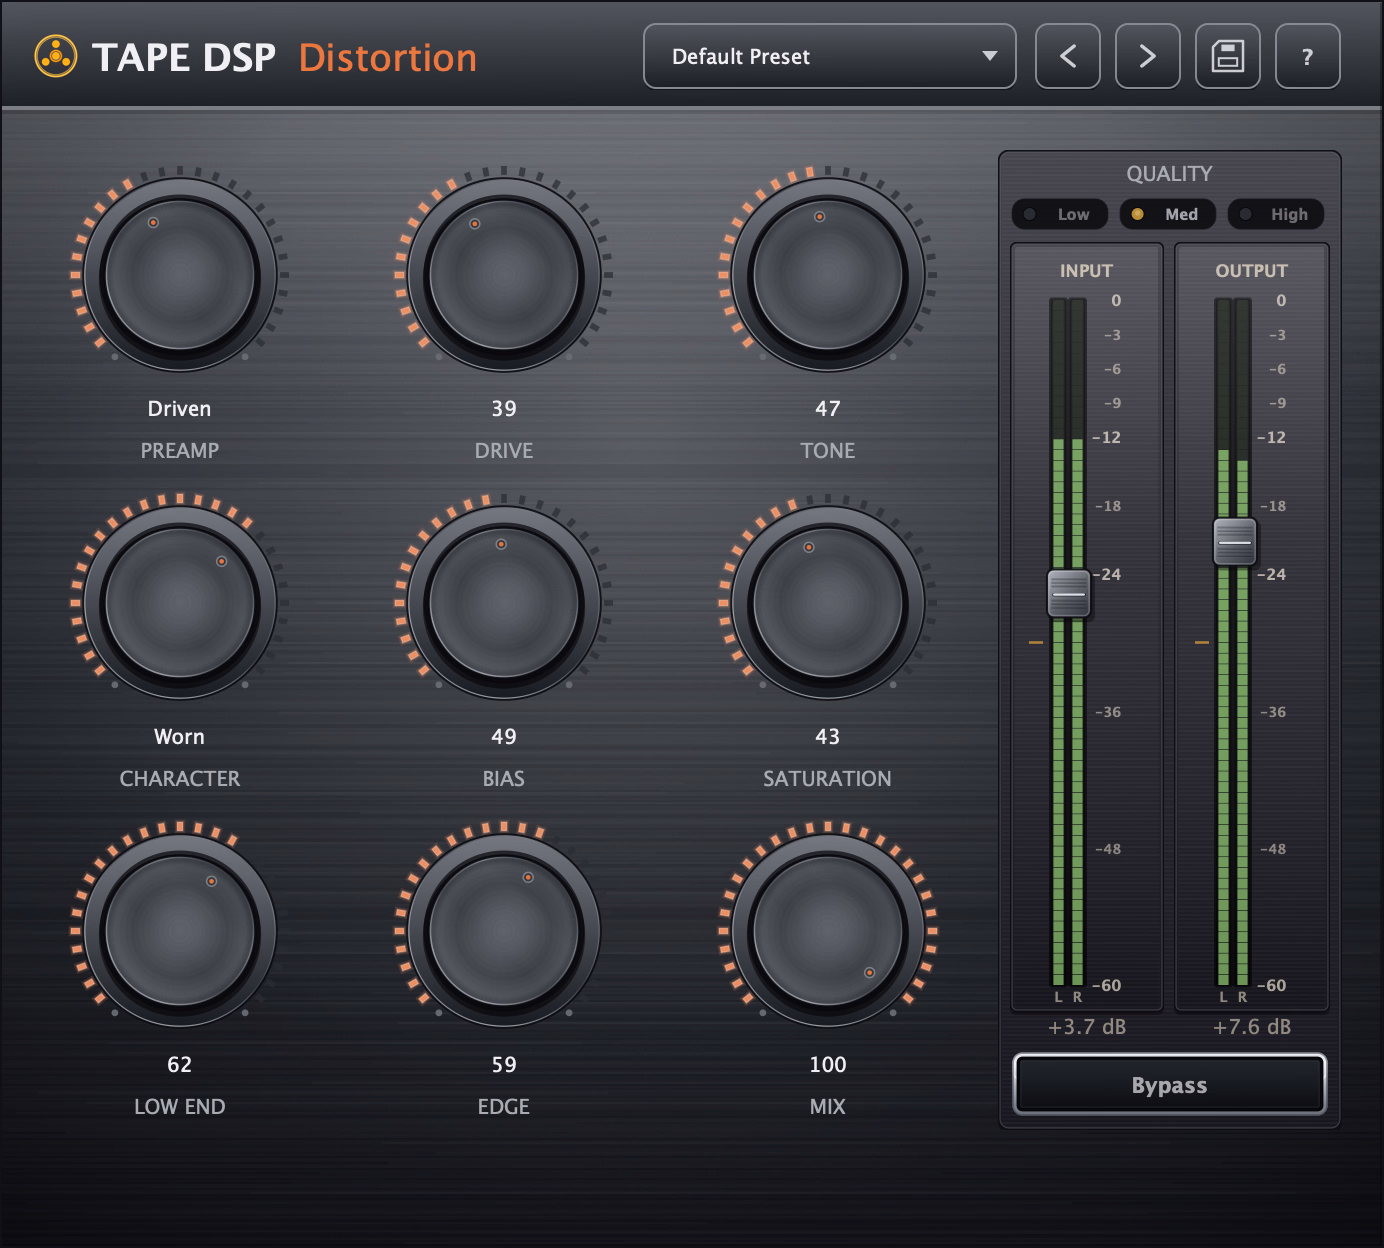Click the Tape DSP reel logo icon

pyautogui.click(x=56, y=57)
